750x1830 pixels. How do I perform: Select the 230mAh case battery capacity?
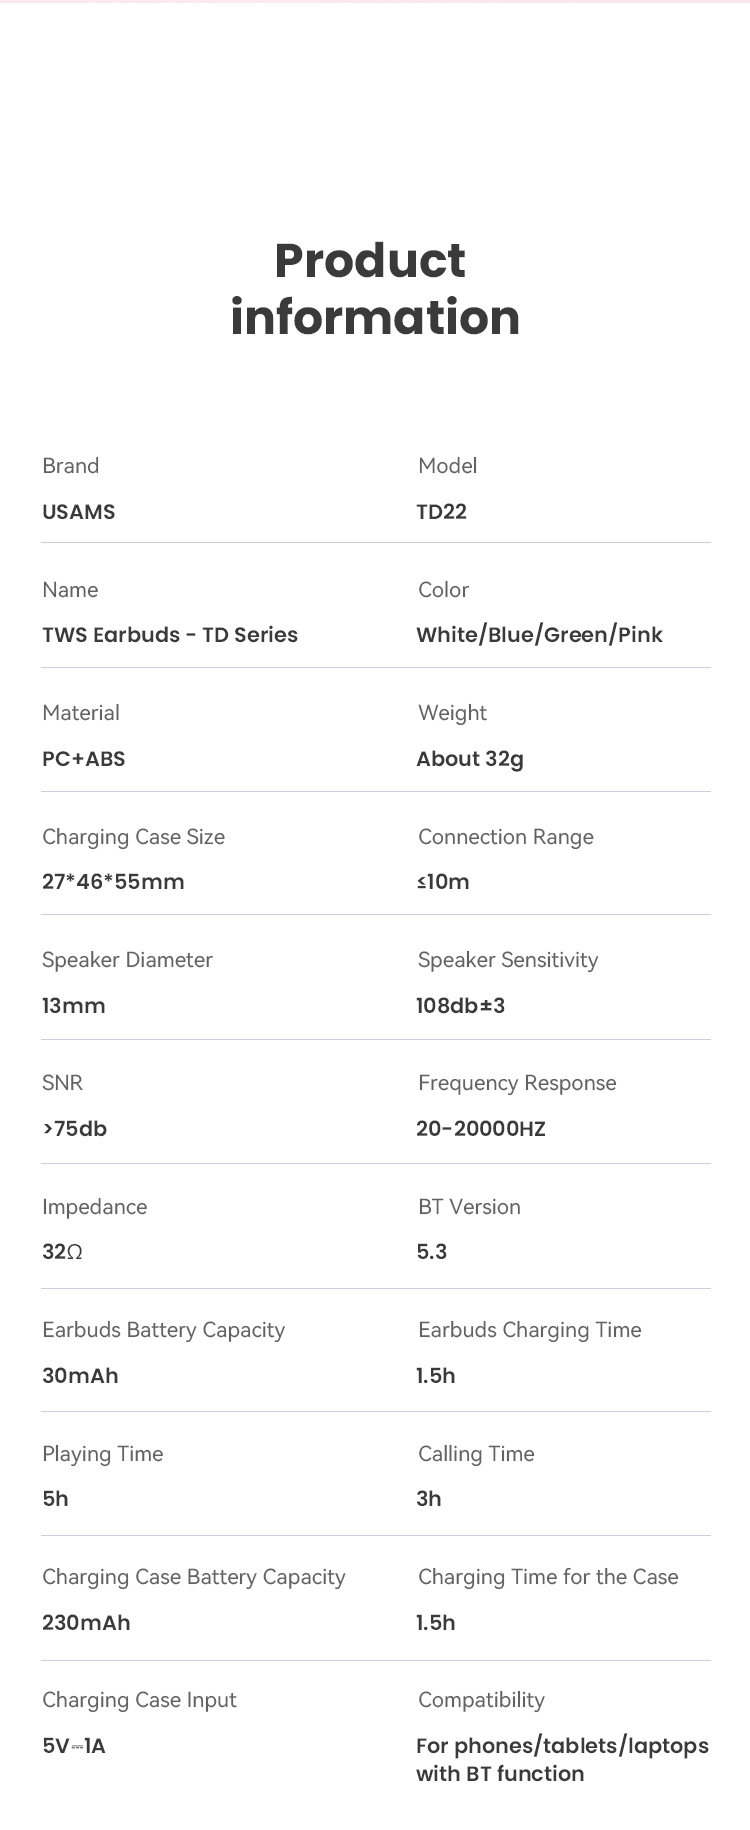(86, 1623)
